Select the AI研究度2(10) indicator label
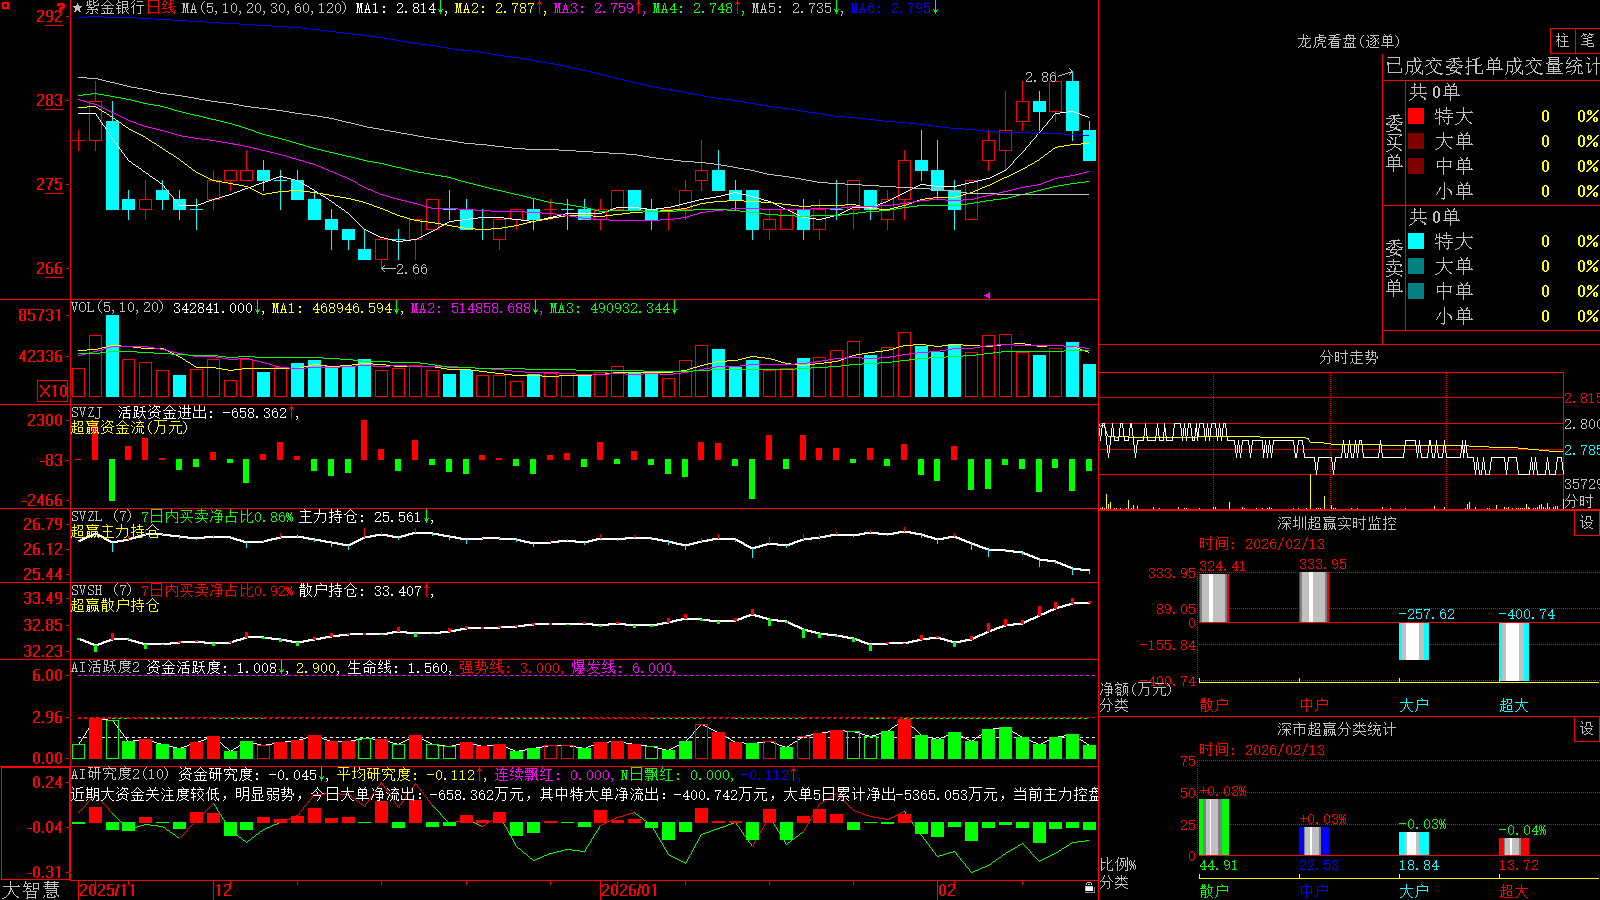1600x900 pixels. point(120,774)
